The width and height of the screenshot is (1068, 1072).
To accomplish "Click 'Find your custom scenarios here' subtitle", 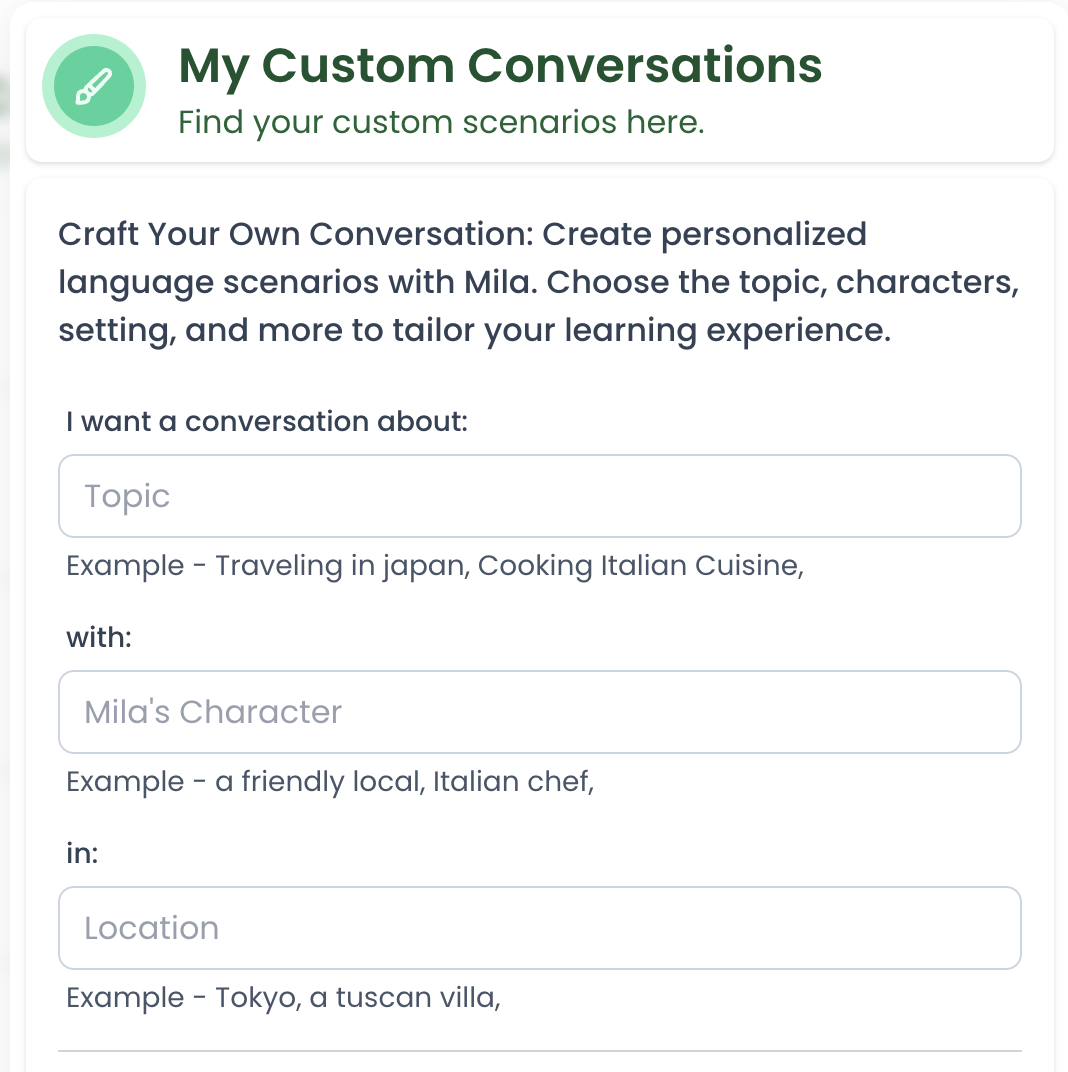I will 441,123.
